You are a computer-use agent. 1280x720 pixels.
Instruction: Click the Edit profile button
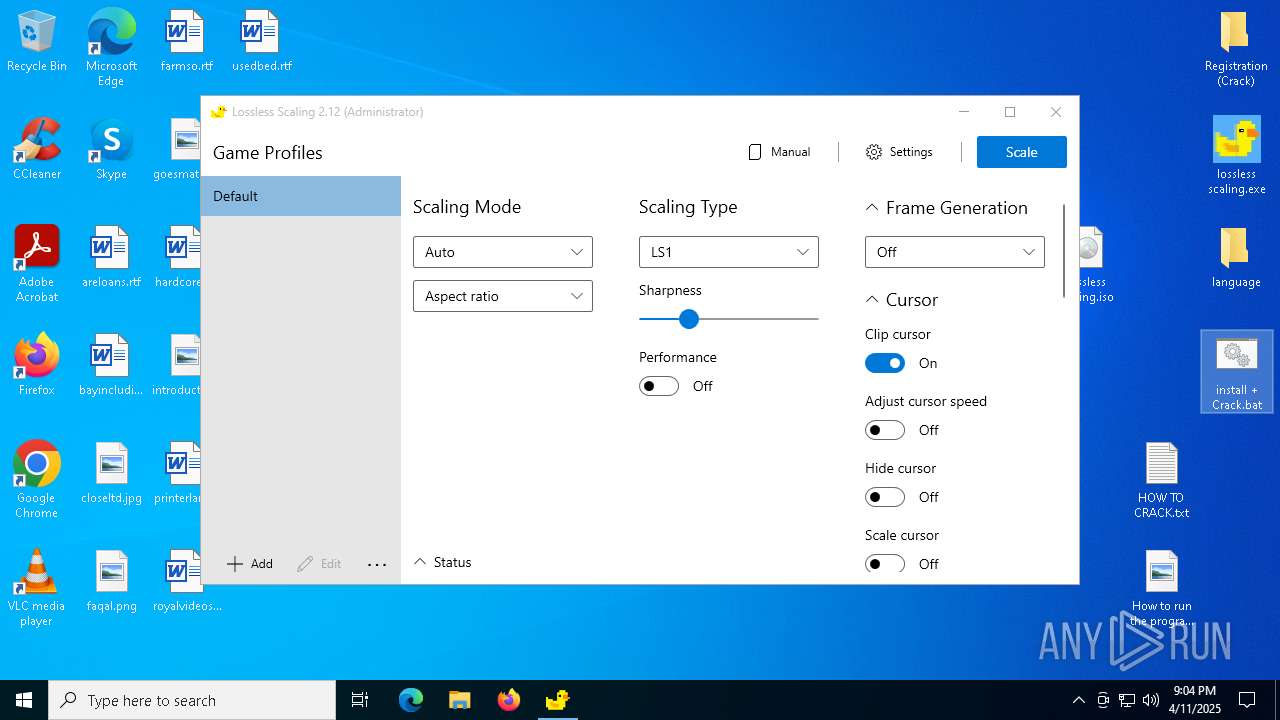[320, 564]
